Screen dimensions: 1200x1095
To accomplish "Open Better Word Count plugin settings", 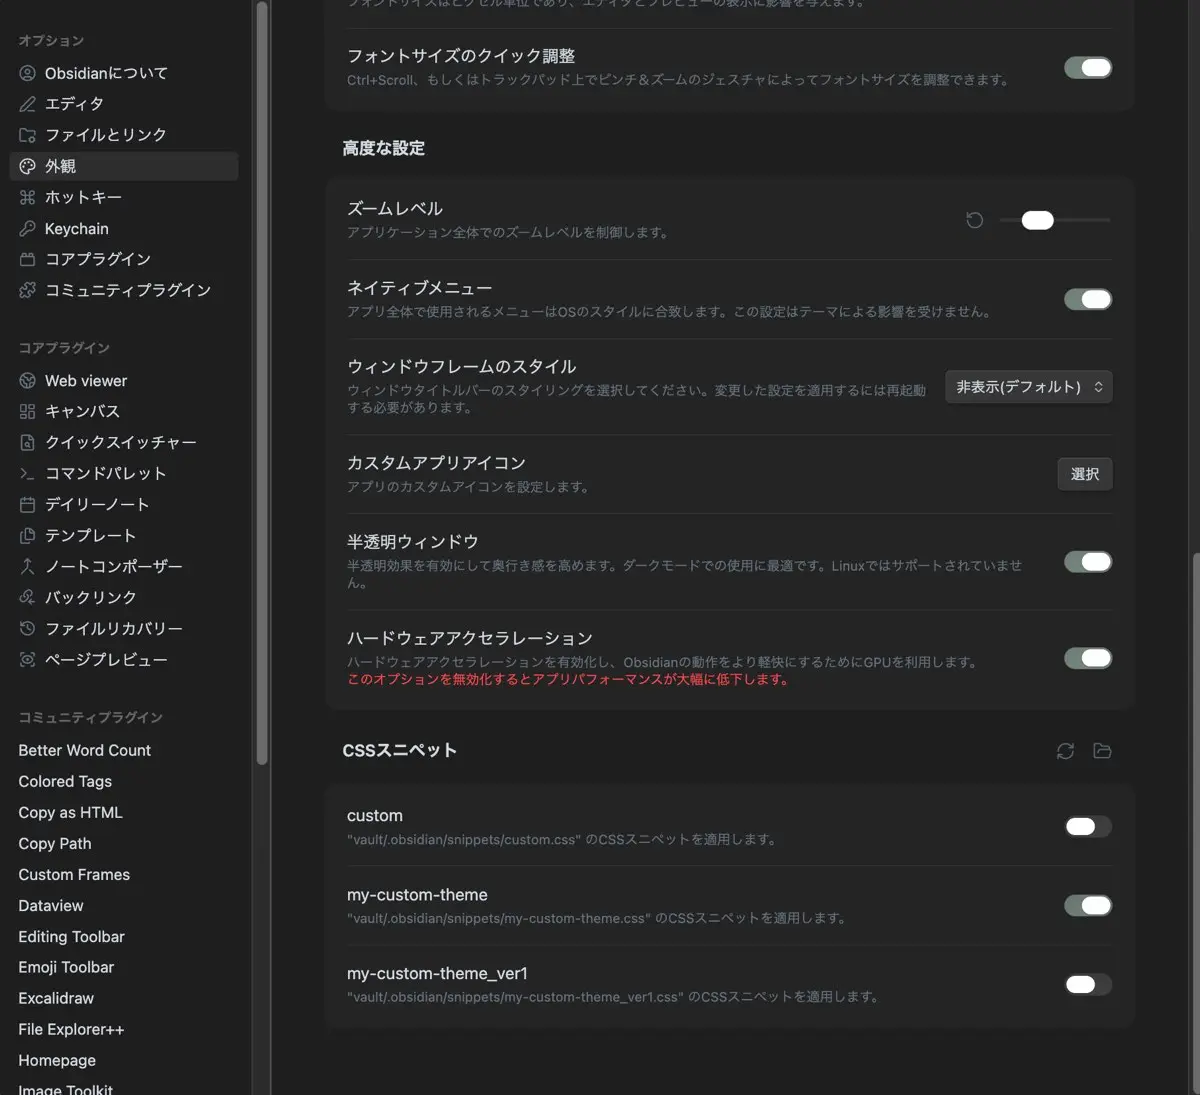I will 124,750.
